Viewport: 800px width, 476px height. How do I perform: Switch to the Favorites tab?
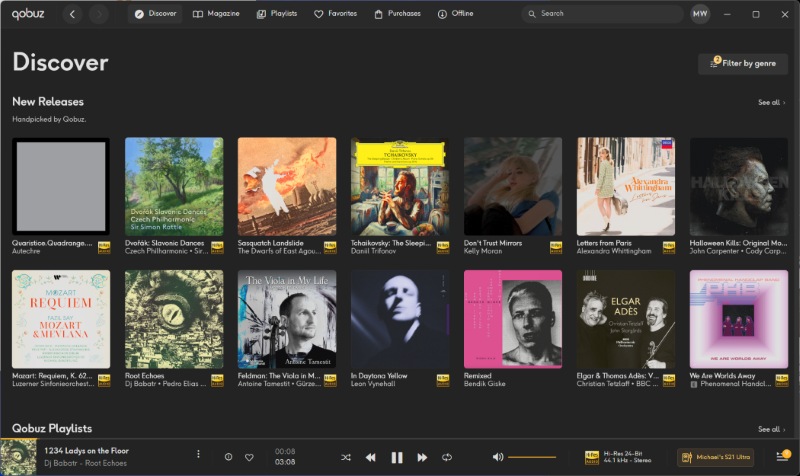[x=335, y=14]
